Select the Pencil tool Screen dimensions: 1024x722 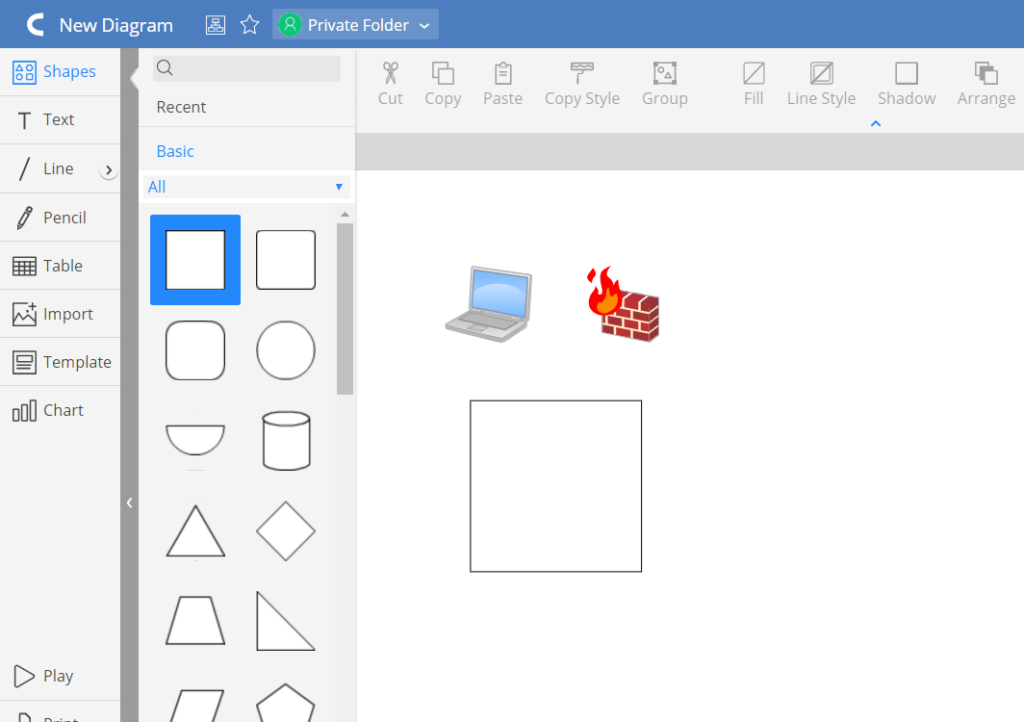60,217
